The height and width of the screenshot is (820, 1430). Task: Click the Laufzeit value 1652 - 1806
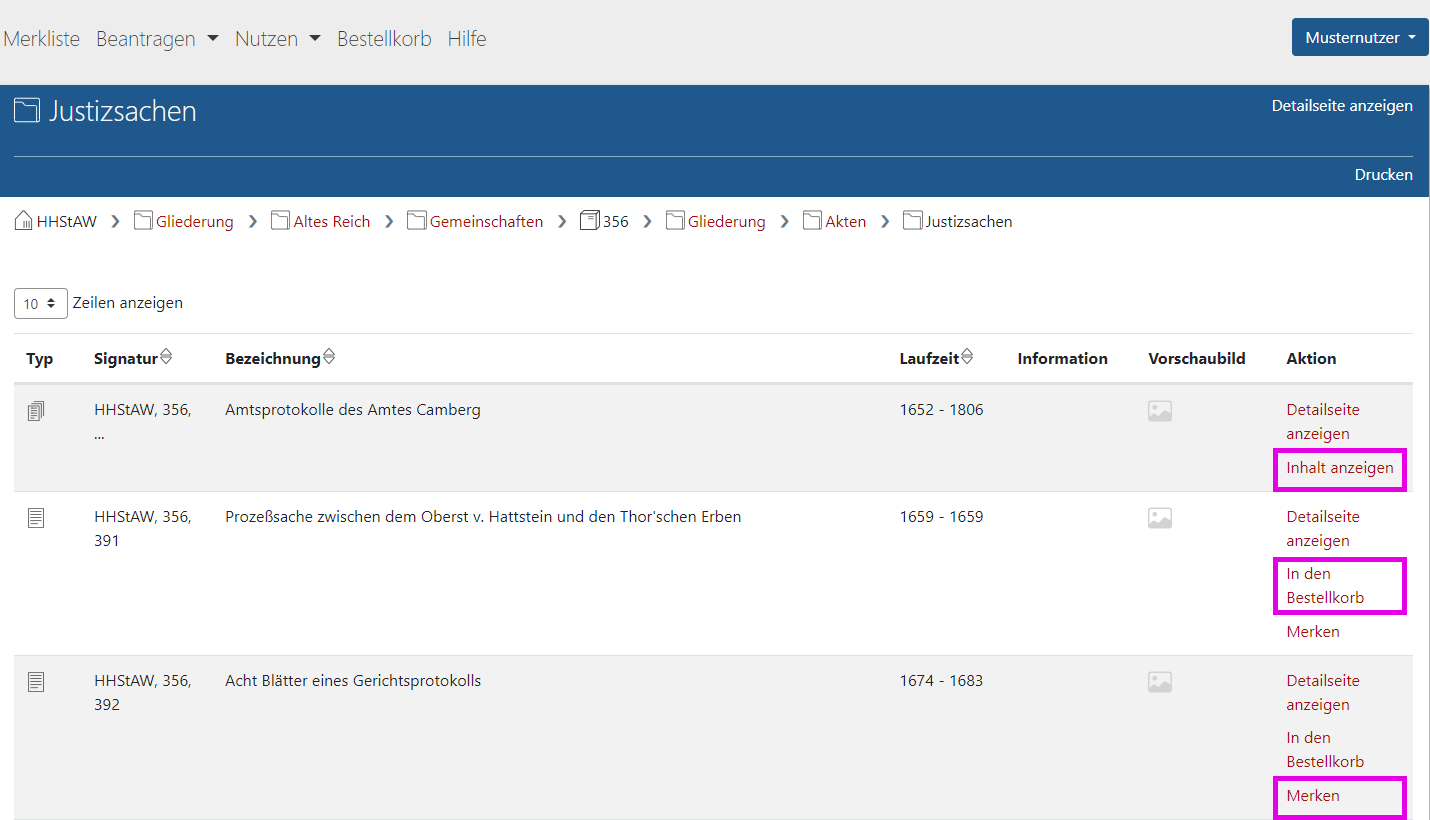(941, 409)
